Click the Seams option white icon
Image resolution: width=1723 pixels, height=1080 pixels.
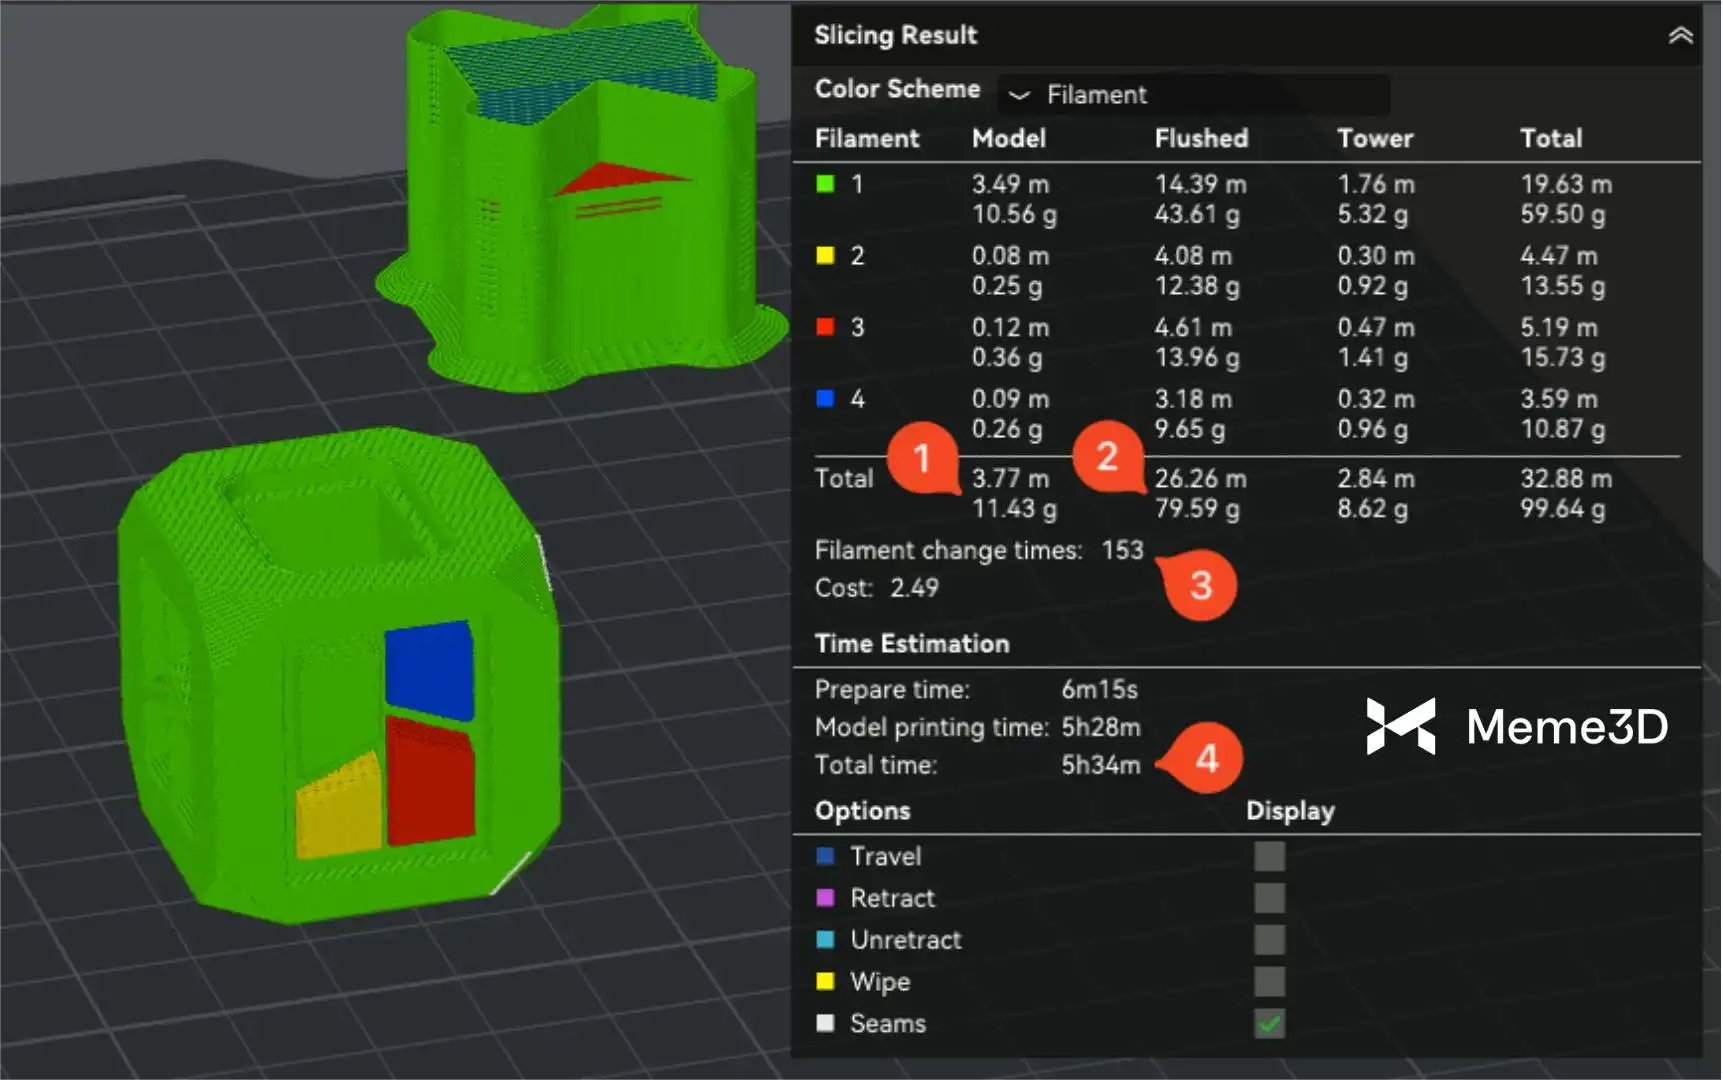point(825,1023)
